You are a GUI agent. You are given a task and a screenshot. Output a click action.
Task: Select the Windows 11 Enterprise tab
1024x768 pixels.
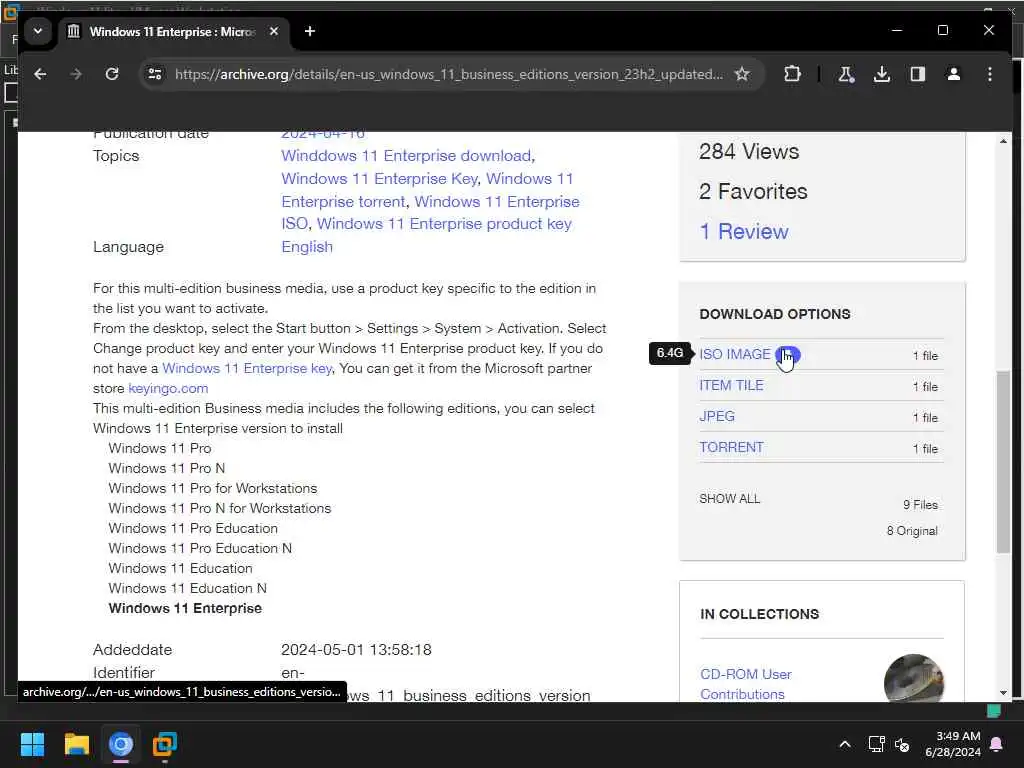(x=172, y=31)
